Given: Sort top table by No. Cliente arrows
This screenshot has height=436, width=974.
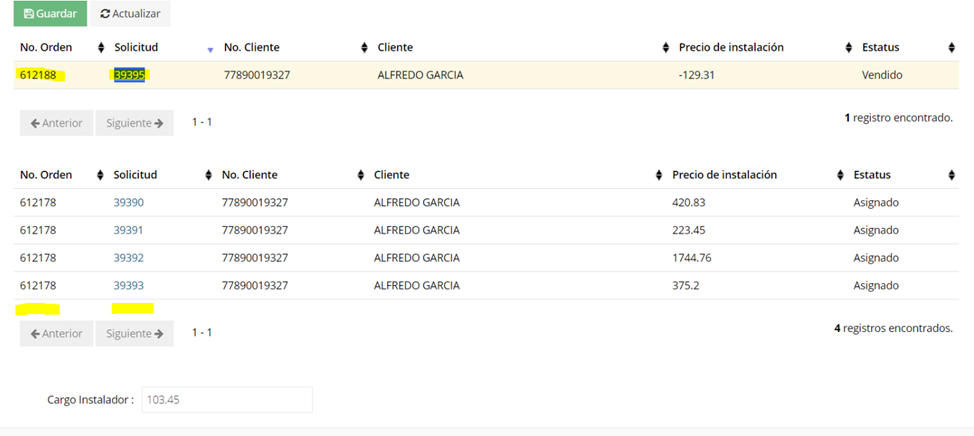Looking at the screenshot, I should (x=365, y=47).
